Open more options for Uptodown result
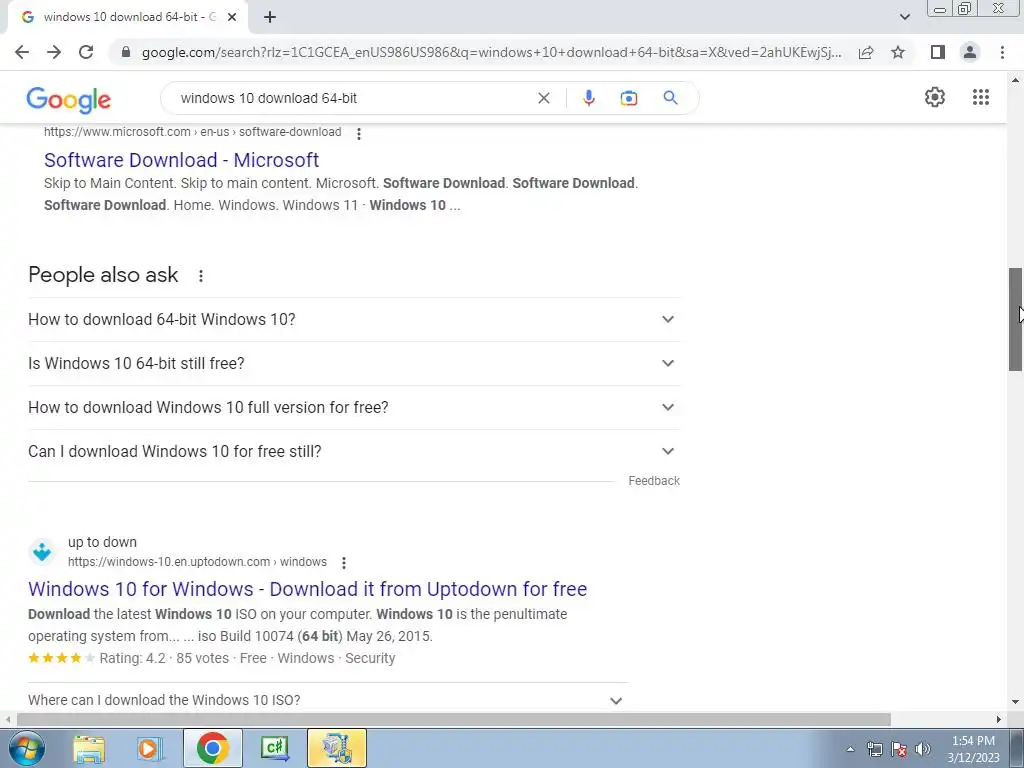The height and width of the screenshot is (768, 1024). (x=344, y=562)
